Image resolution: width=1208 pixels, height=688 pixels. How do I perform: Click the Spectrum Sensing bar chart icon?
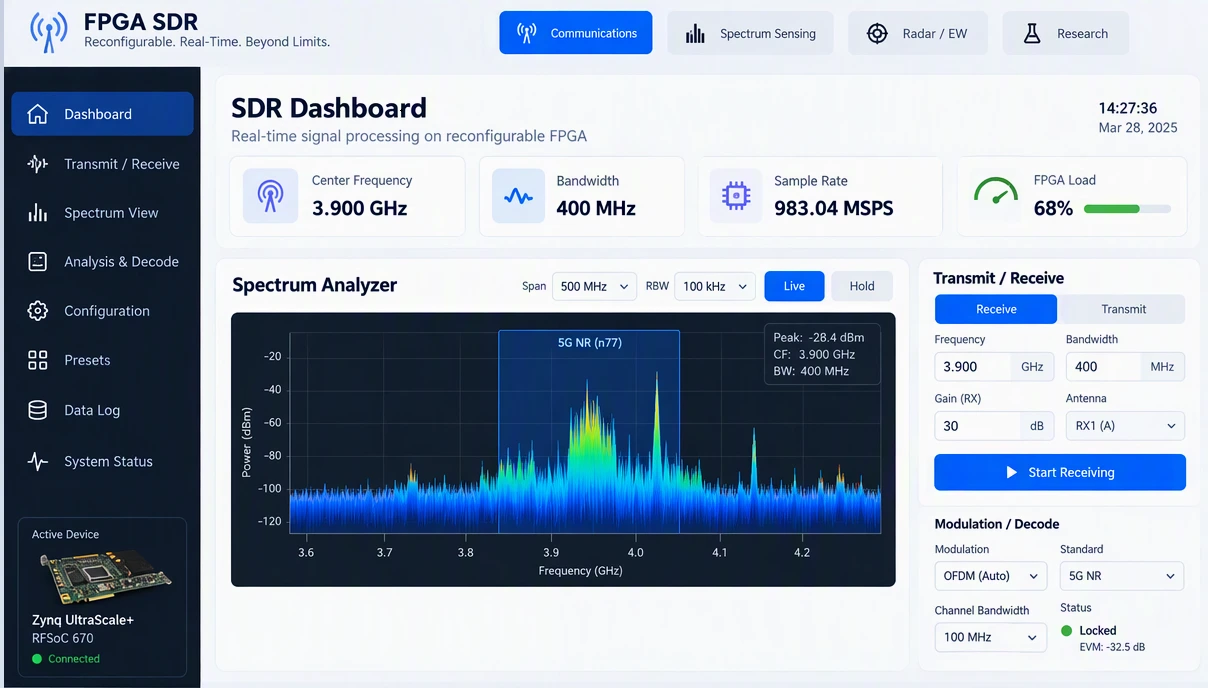click(695, 34)
